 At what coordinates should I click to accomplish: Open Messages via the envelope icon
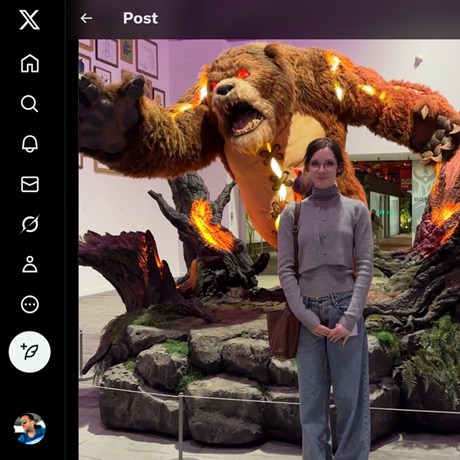click(x=30, y=184)
